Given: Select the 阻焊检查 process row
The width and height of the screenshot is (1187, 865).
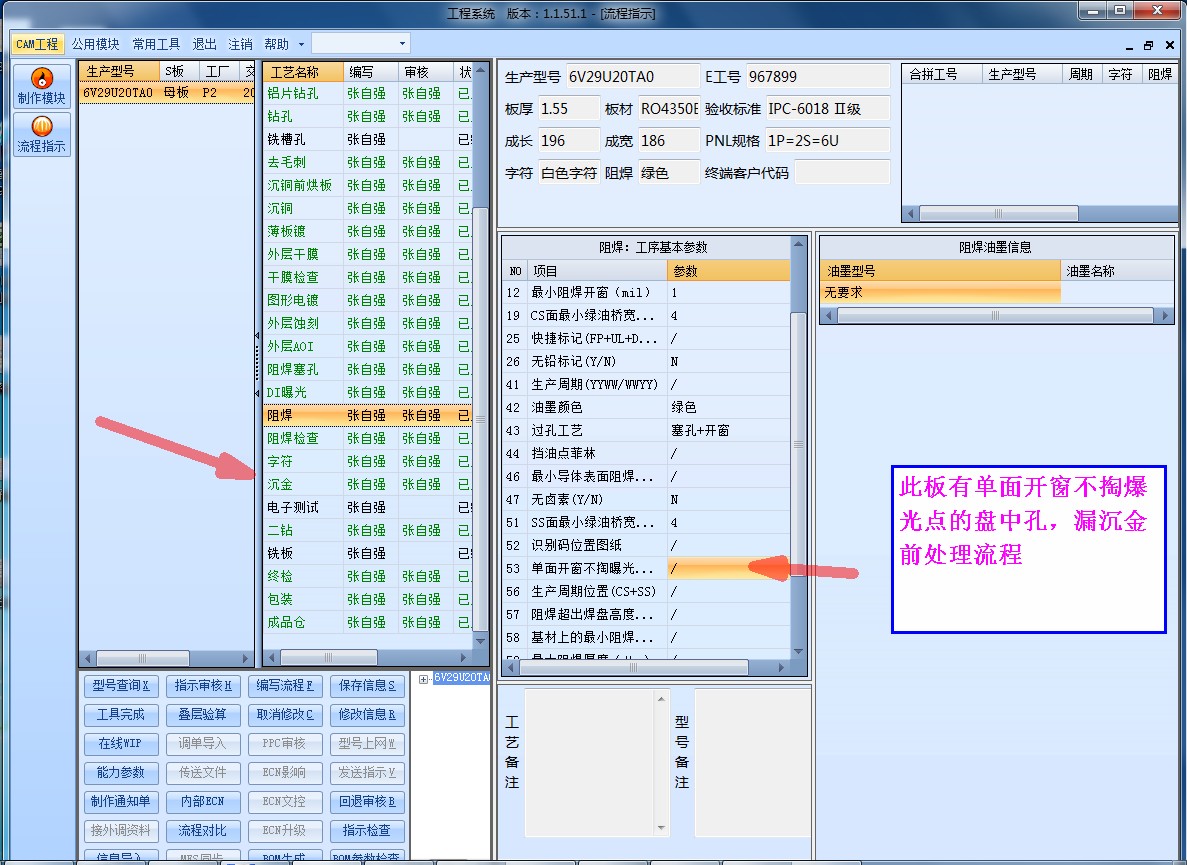Looking at the screenshot, I should (368, 438).
